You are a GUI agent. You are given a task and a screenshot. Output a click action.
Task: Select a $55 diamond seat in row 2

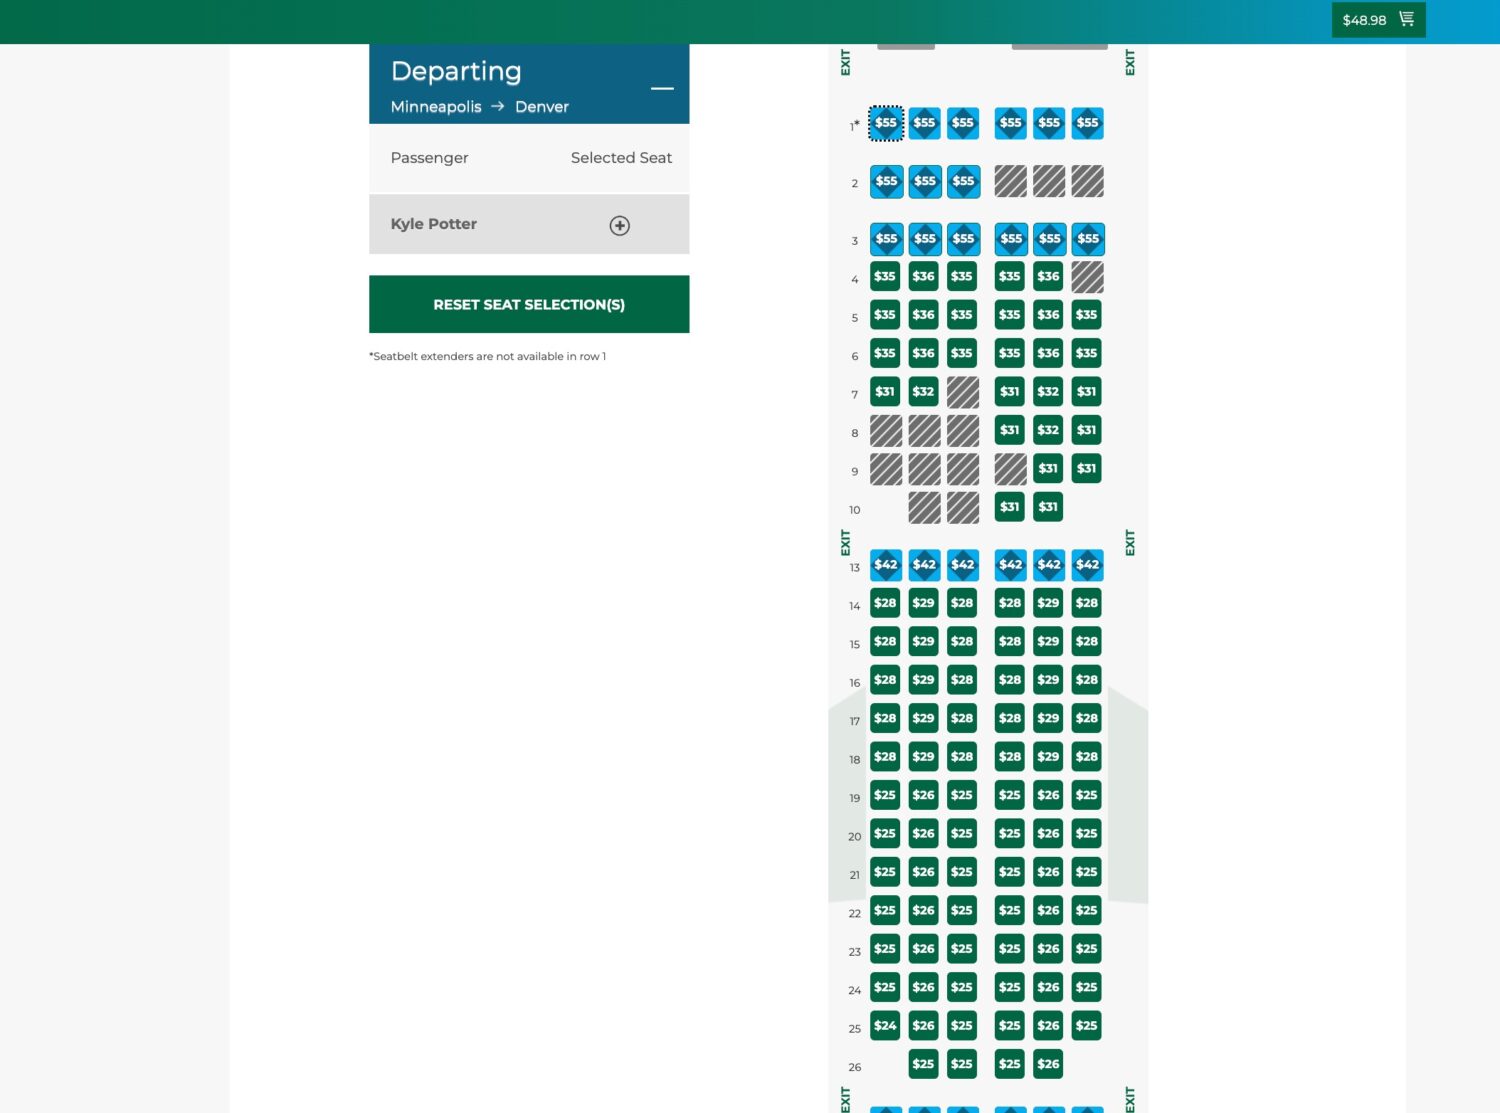click(885, 181)
